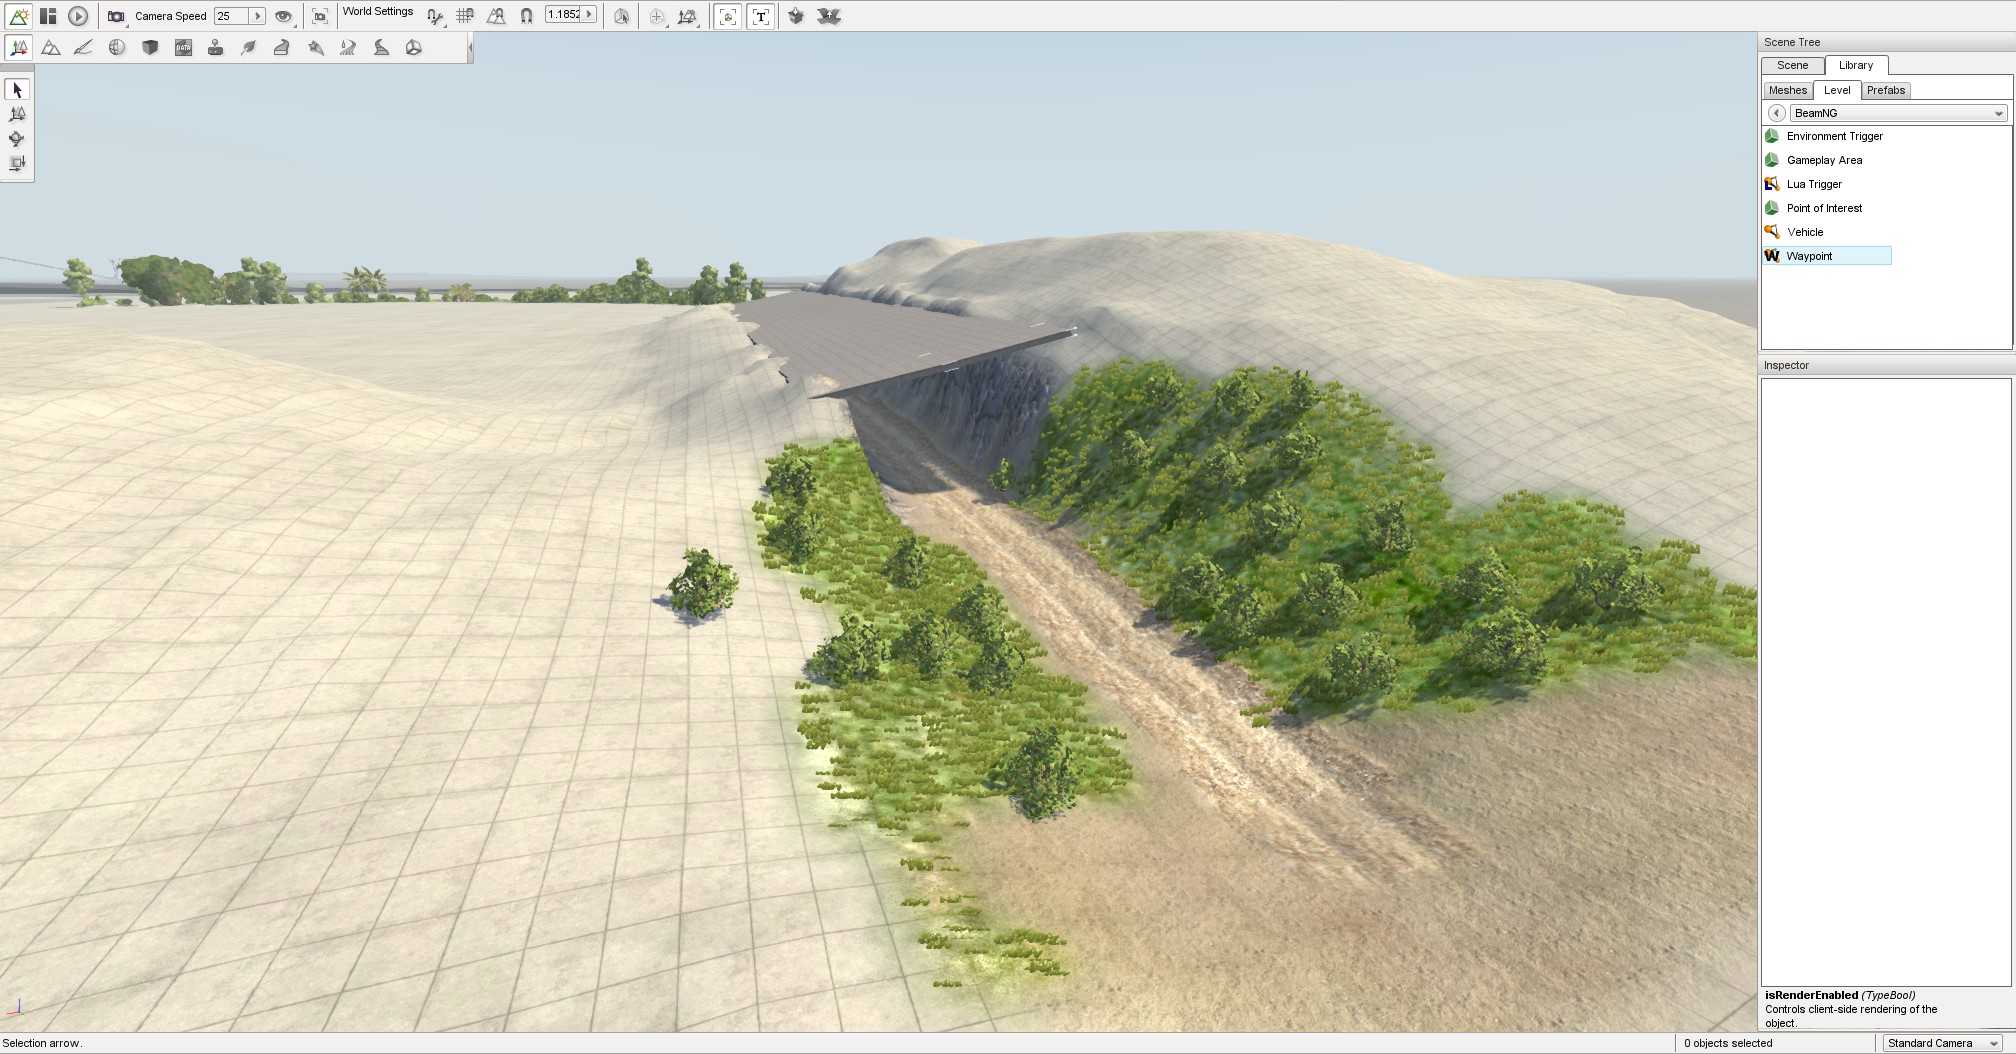
Task: Switch to the Library tab
Action: click(1856, 65)
